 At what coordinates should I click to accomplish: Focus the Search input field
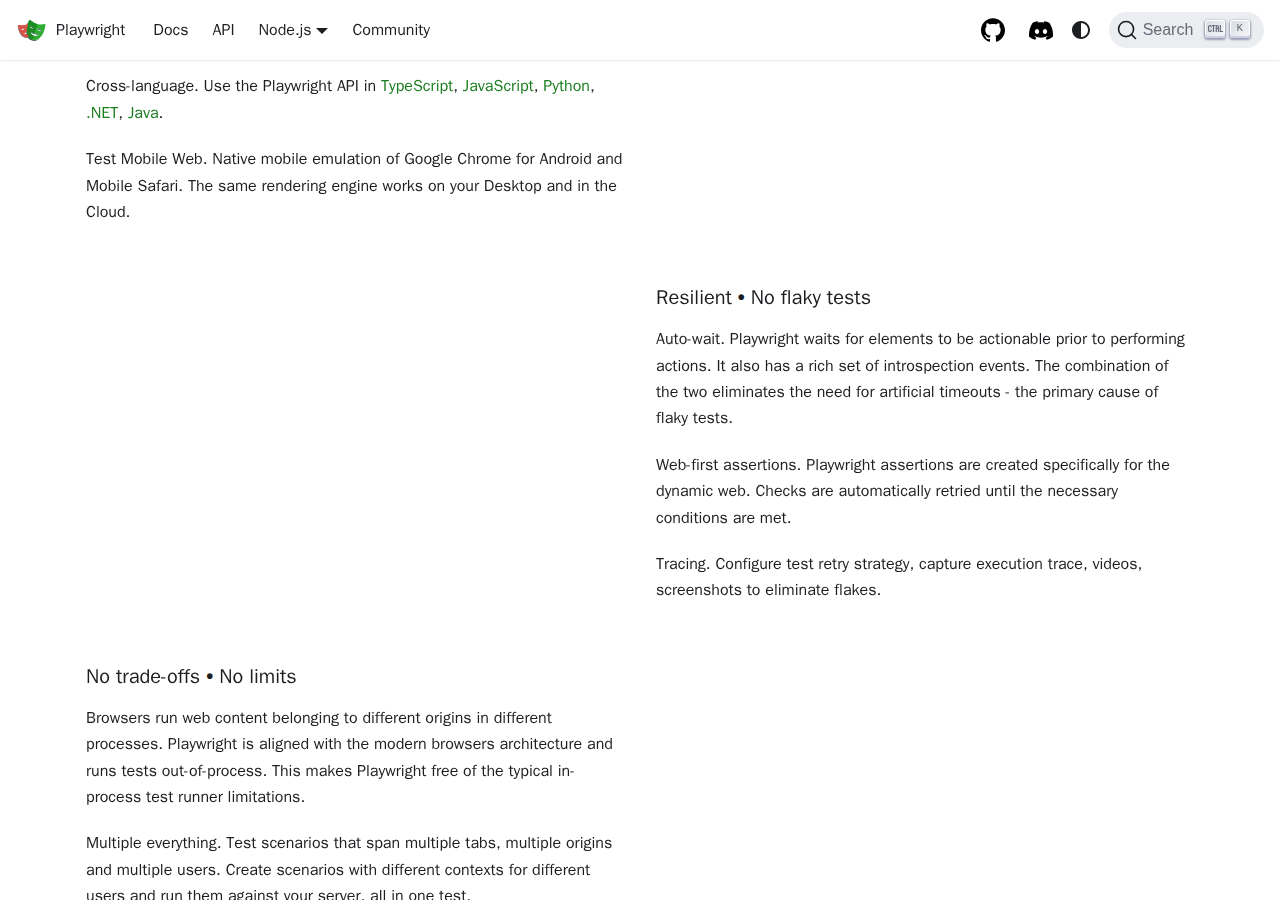pyautogui.click(x=1168, y=30)
